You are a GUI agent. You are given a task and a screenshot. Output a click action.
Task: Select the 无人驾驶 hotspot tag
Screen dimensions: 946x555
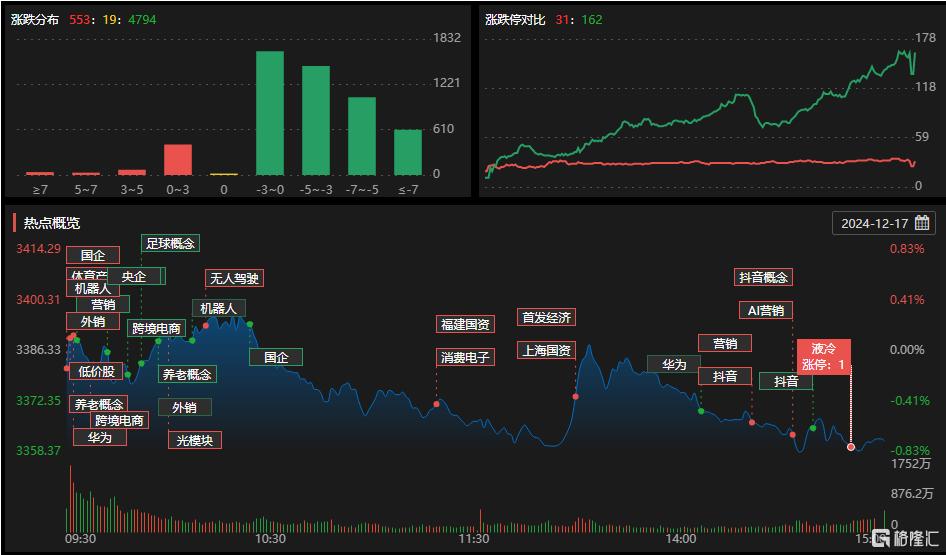click(232, 278)
